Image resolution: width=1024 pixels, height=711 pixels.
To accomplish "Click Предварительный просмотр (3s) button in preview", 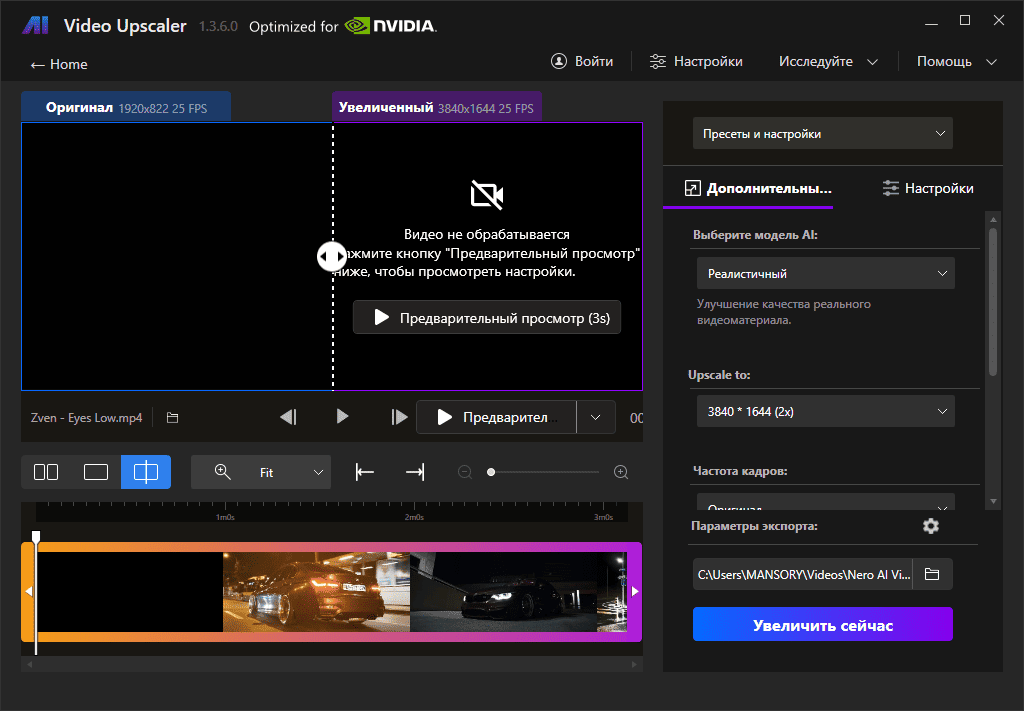I will [x=487, y=318].
